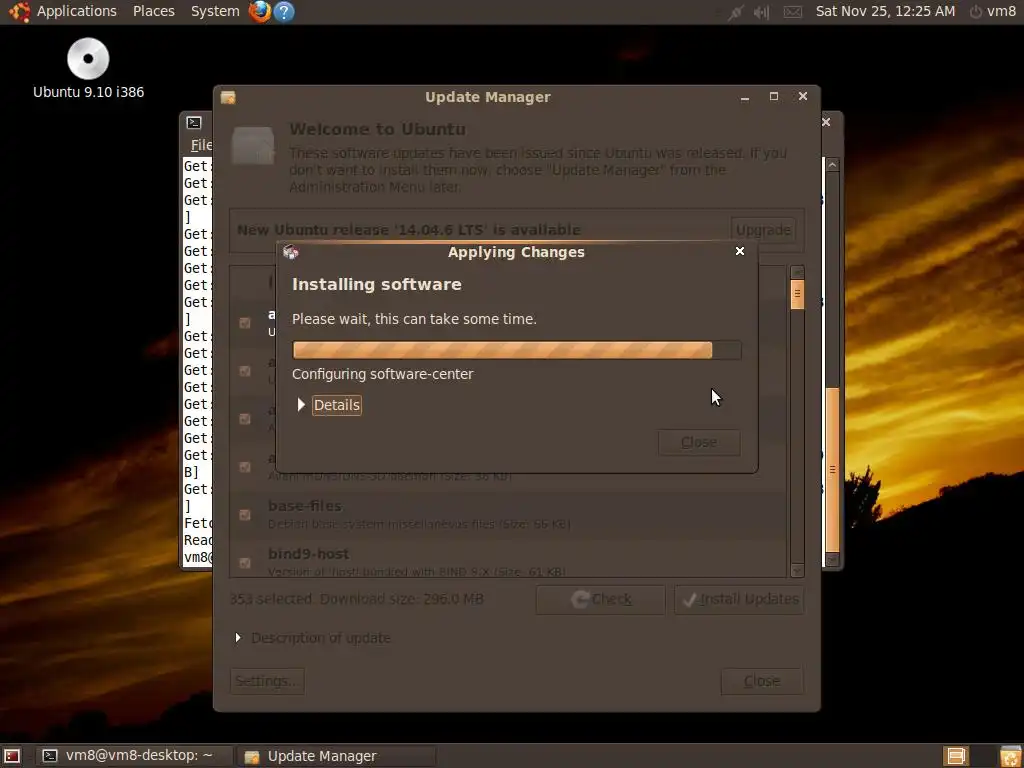Click the installation progress bar
The height and width of the screenshot is (768, 1024).
tap(517, 350)
